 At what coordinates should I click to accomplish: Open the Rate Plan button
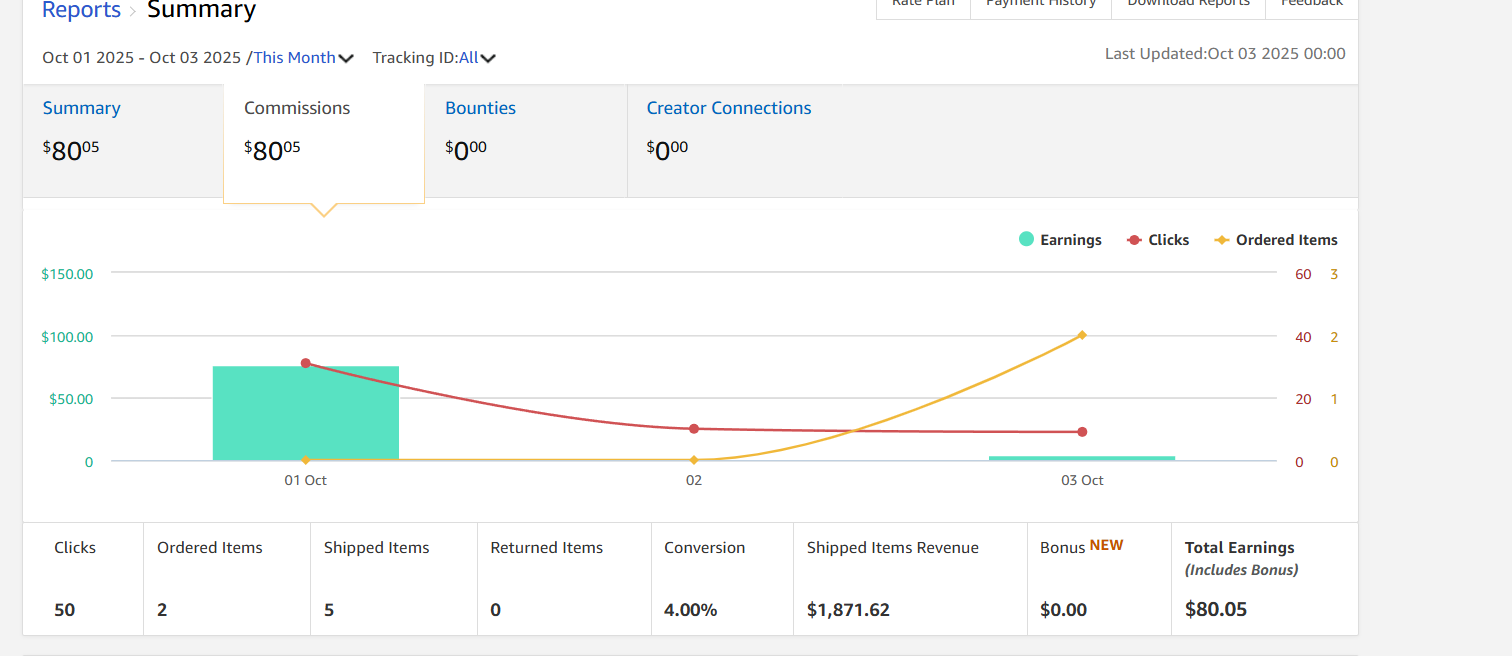click(x=923, y=5)
